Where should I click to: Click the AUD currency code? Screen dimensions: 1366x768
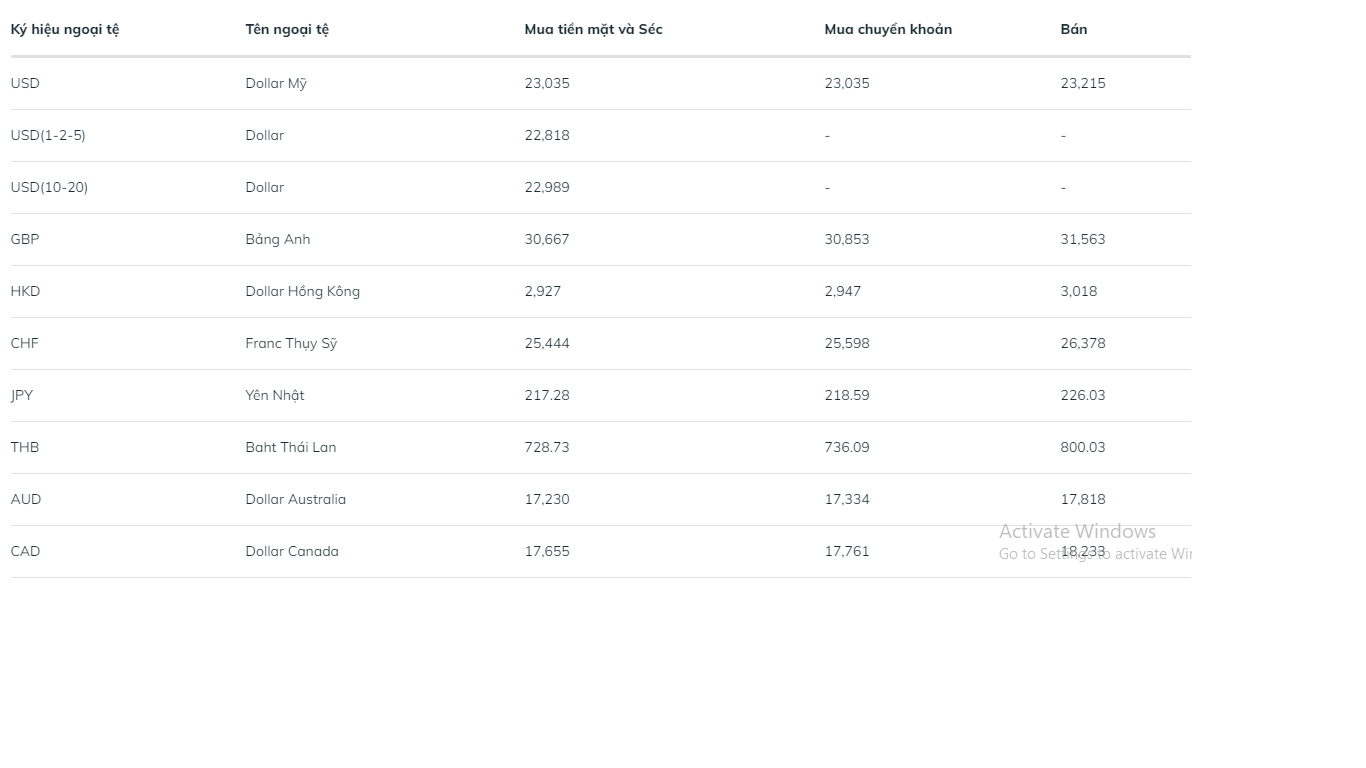(x=26, y=499)
